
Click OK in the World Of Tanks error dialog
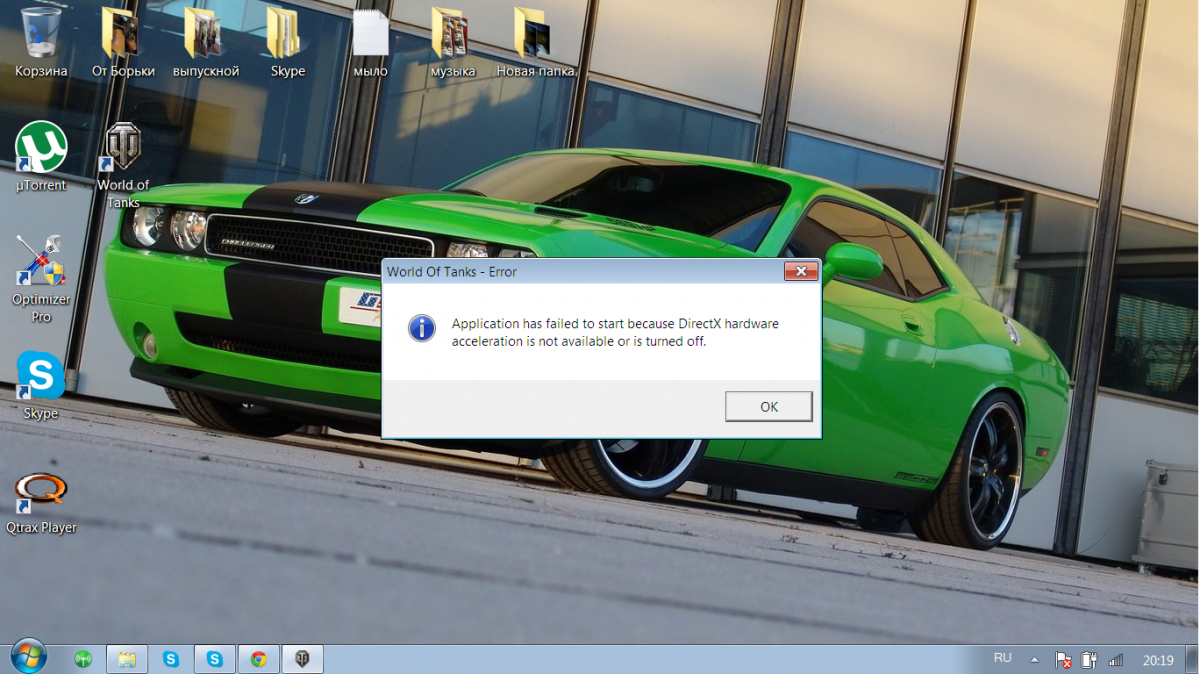(x=768, y=407)
